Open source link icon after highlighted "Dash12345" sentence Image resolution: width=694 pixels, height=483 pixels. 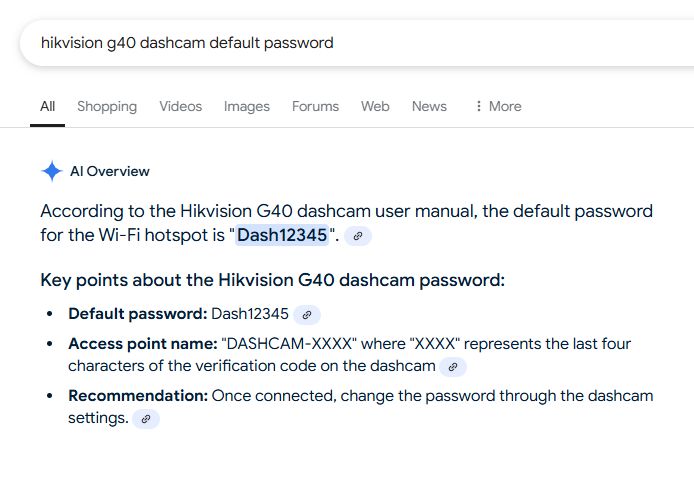point(359,236)
